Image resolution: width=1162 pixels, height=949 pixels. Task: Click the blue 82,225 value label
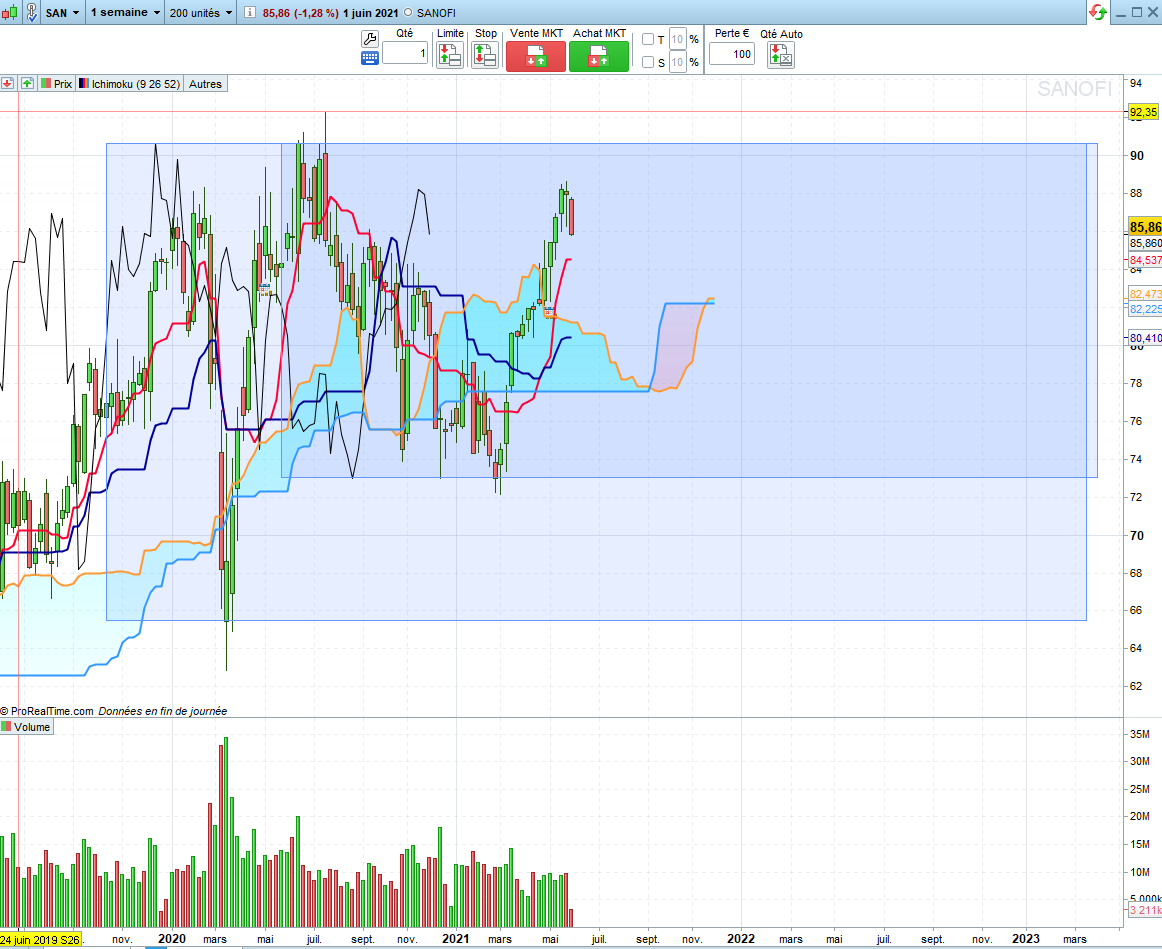pyautogui.click(x=1145, y=309)
